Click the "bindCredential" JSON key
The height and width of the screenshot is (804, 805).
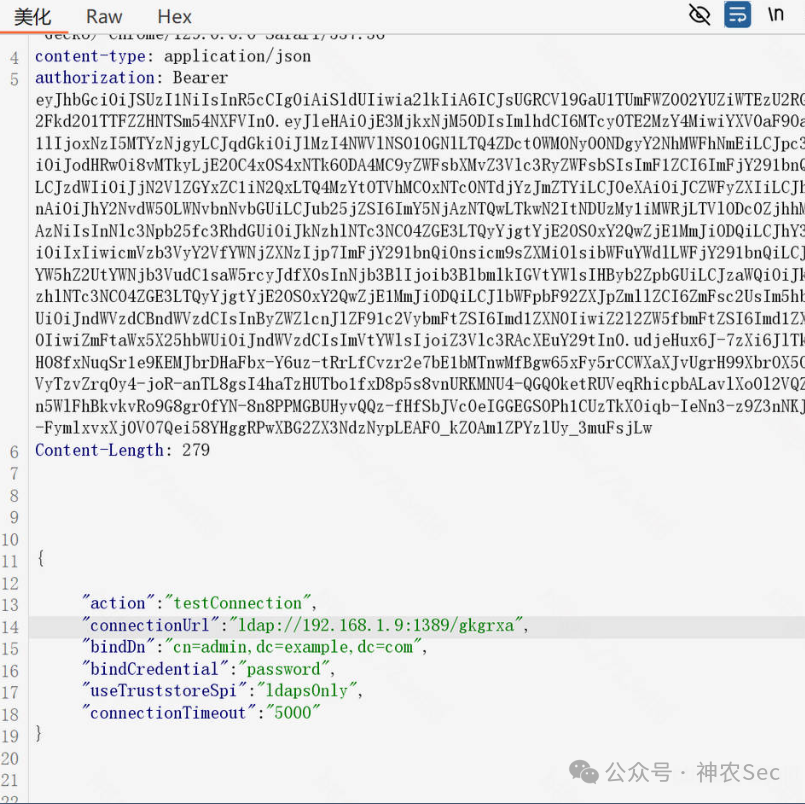coord(155,668)
